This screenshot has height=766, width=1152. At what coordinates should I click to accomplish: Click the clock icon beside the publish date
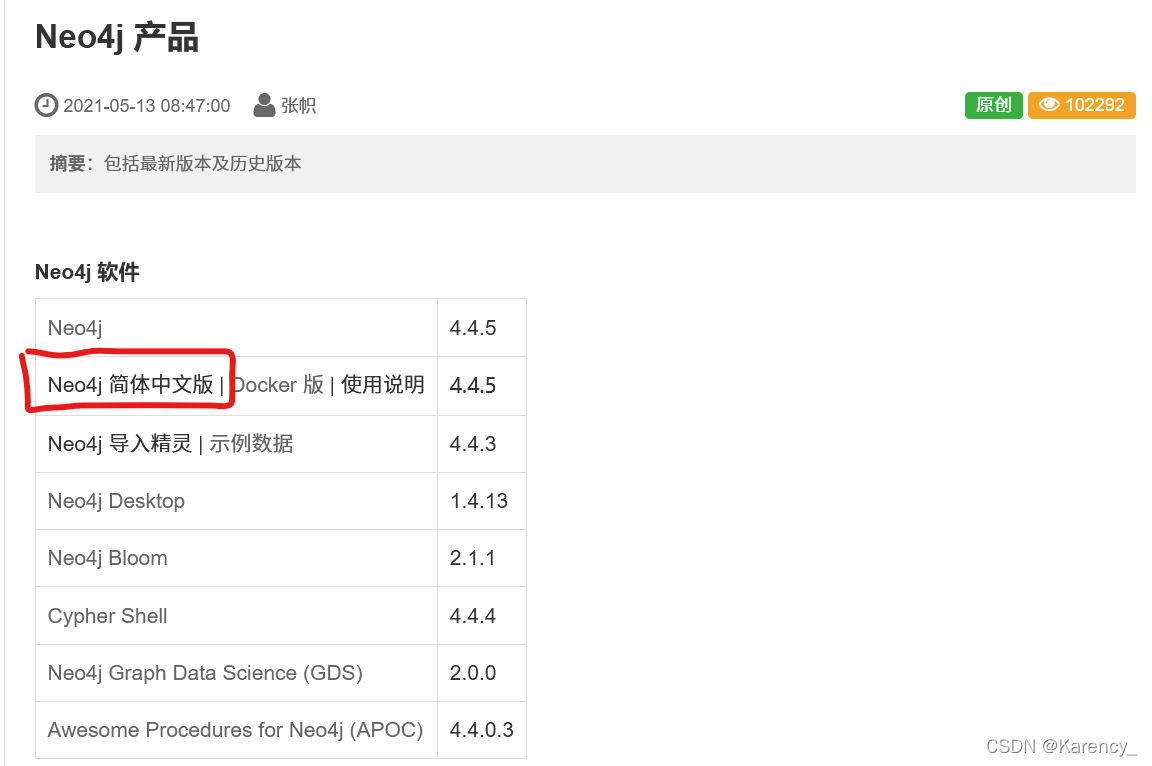(x=46, y=105)
